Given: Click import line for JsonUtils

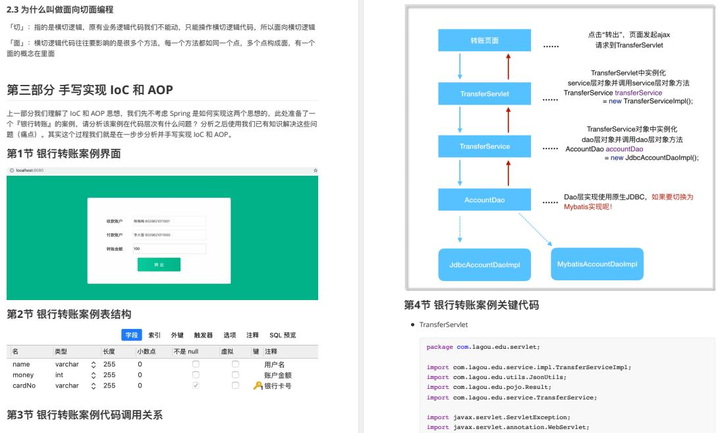Looking at the screenshot, I should tap(496, 377).
